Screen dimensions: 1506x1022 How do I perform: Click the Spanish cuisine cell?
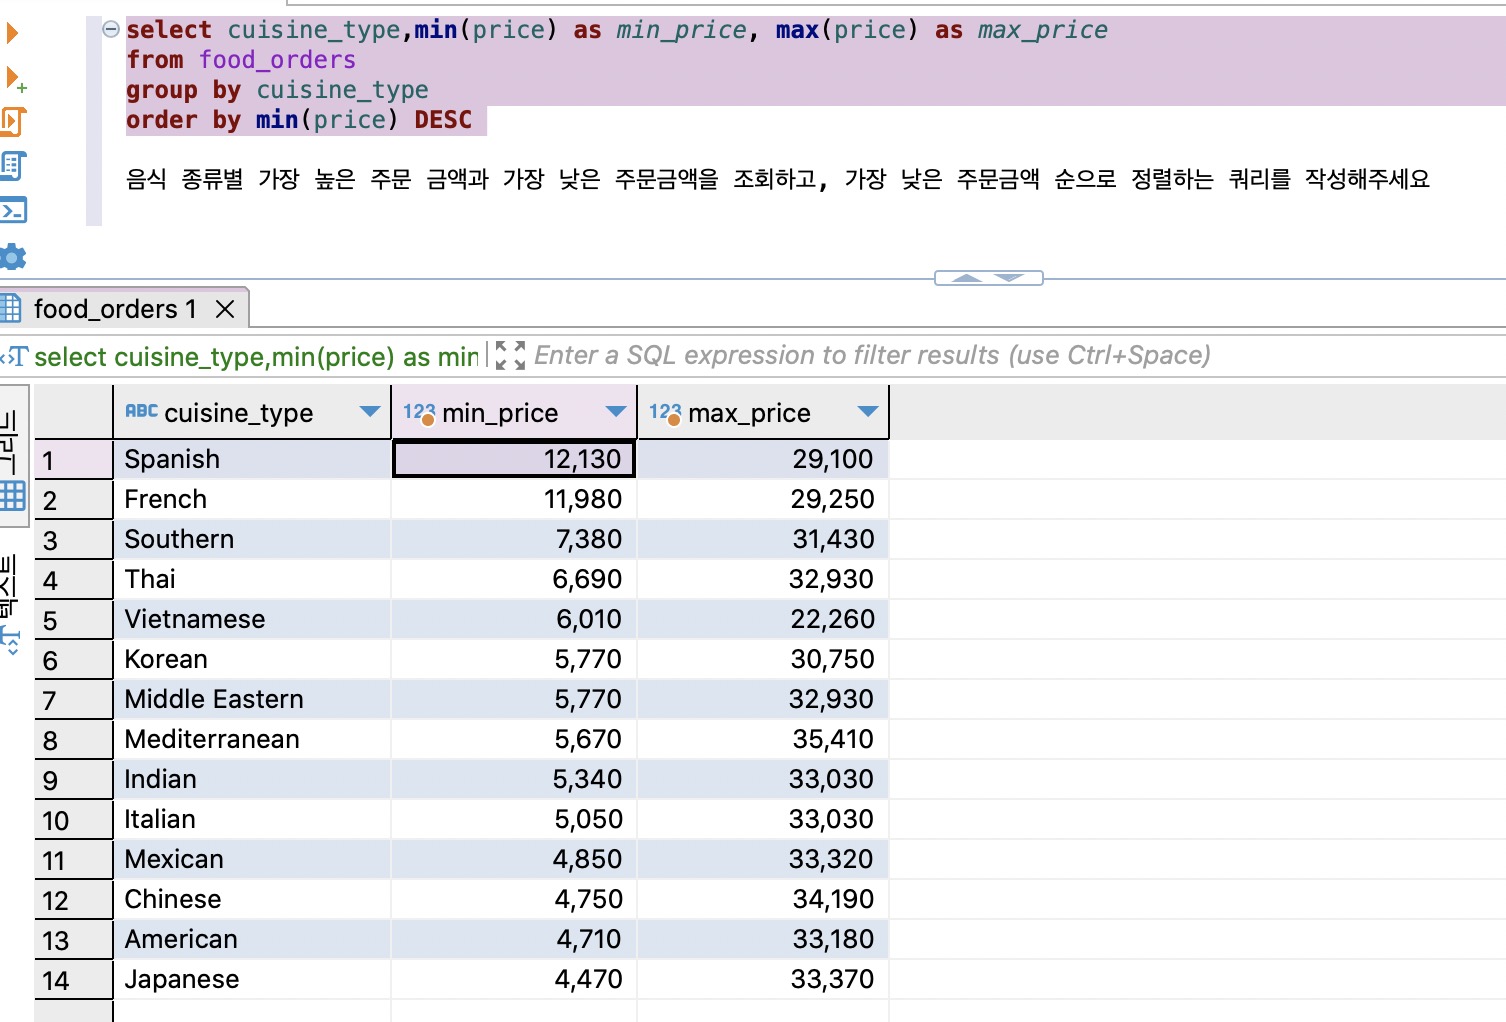pyautogui.click(x=251, y=459)
